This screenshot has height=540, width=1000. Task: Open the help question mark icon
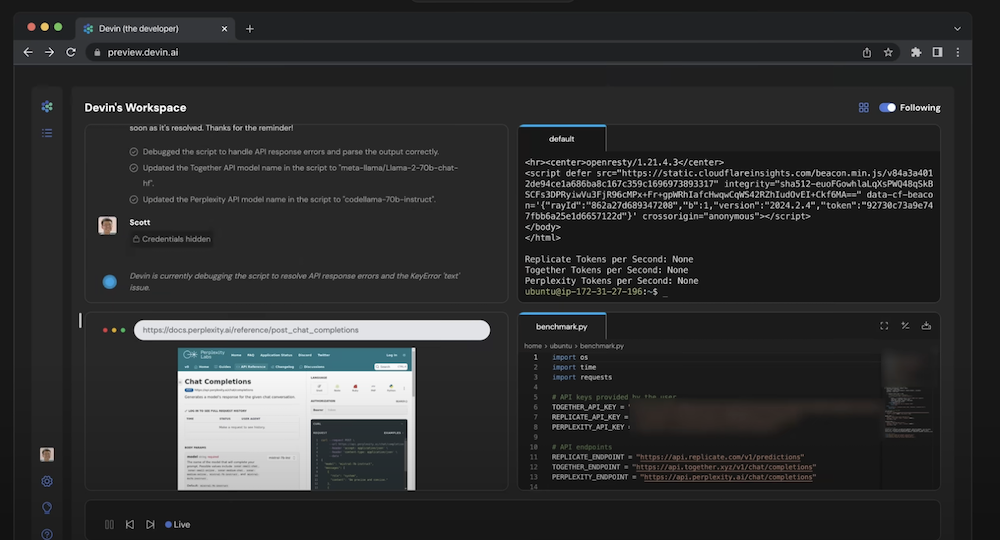coord(47,533)
